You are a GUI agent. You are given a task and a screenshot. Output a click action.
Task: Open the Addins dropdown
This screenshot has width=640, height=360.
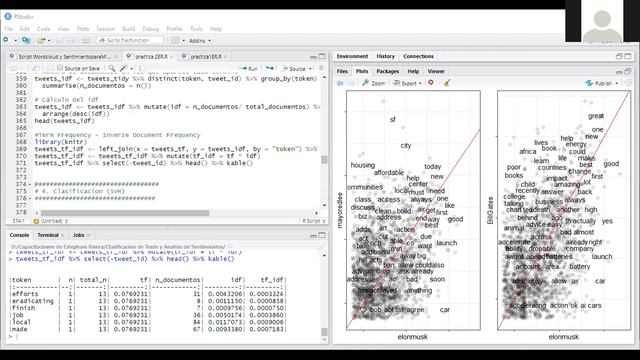pyautogui.click(x=200, y=40)
